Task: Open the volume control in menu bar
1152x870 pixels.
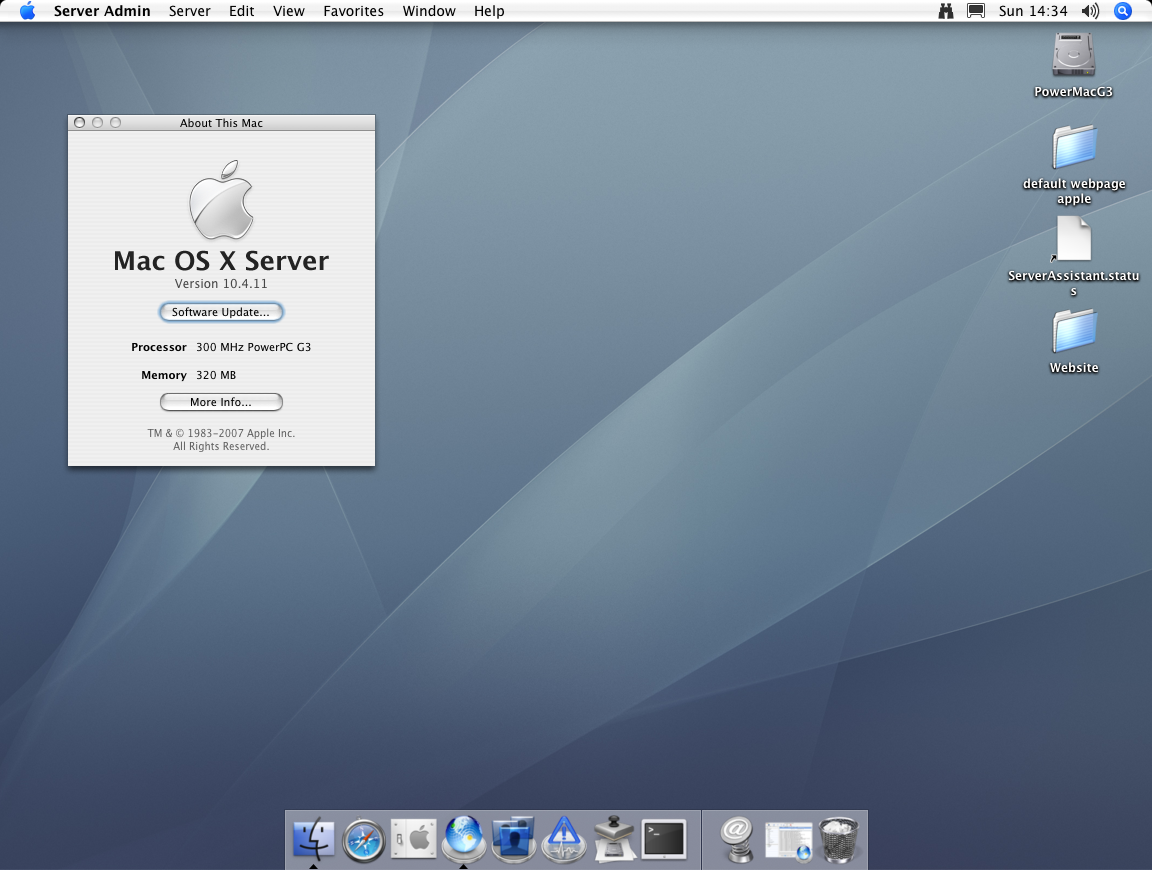Action: tap(1090, 11)
